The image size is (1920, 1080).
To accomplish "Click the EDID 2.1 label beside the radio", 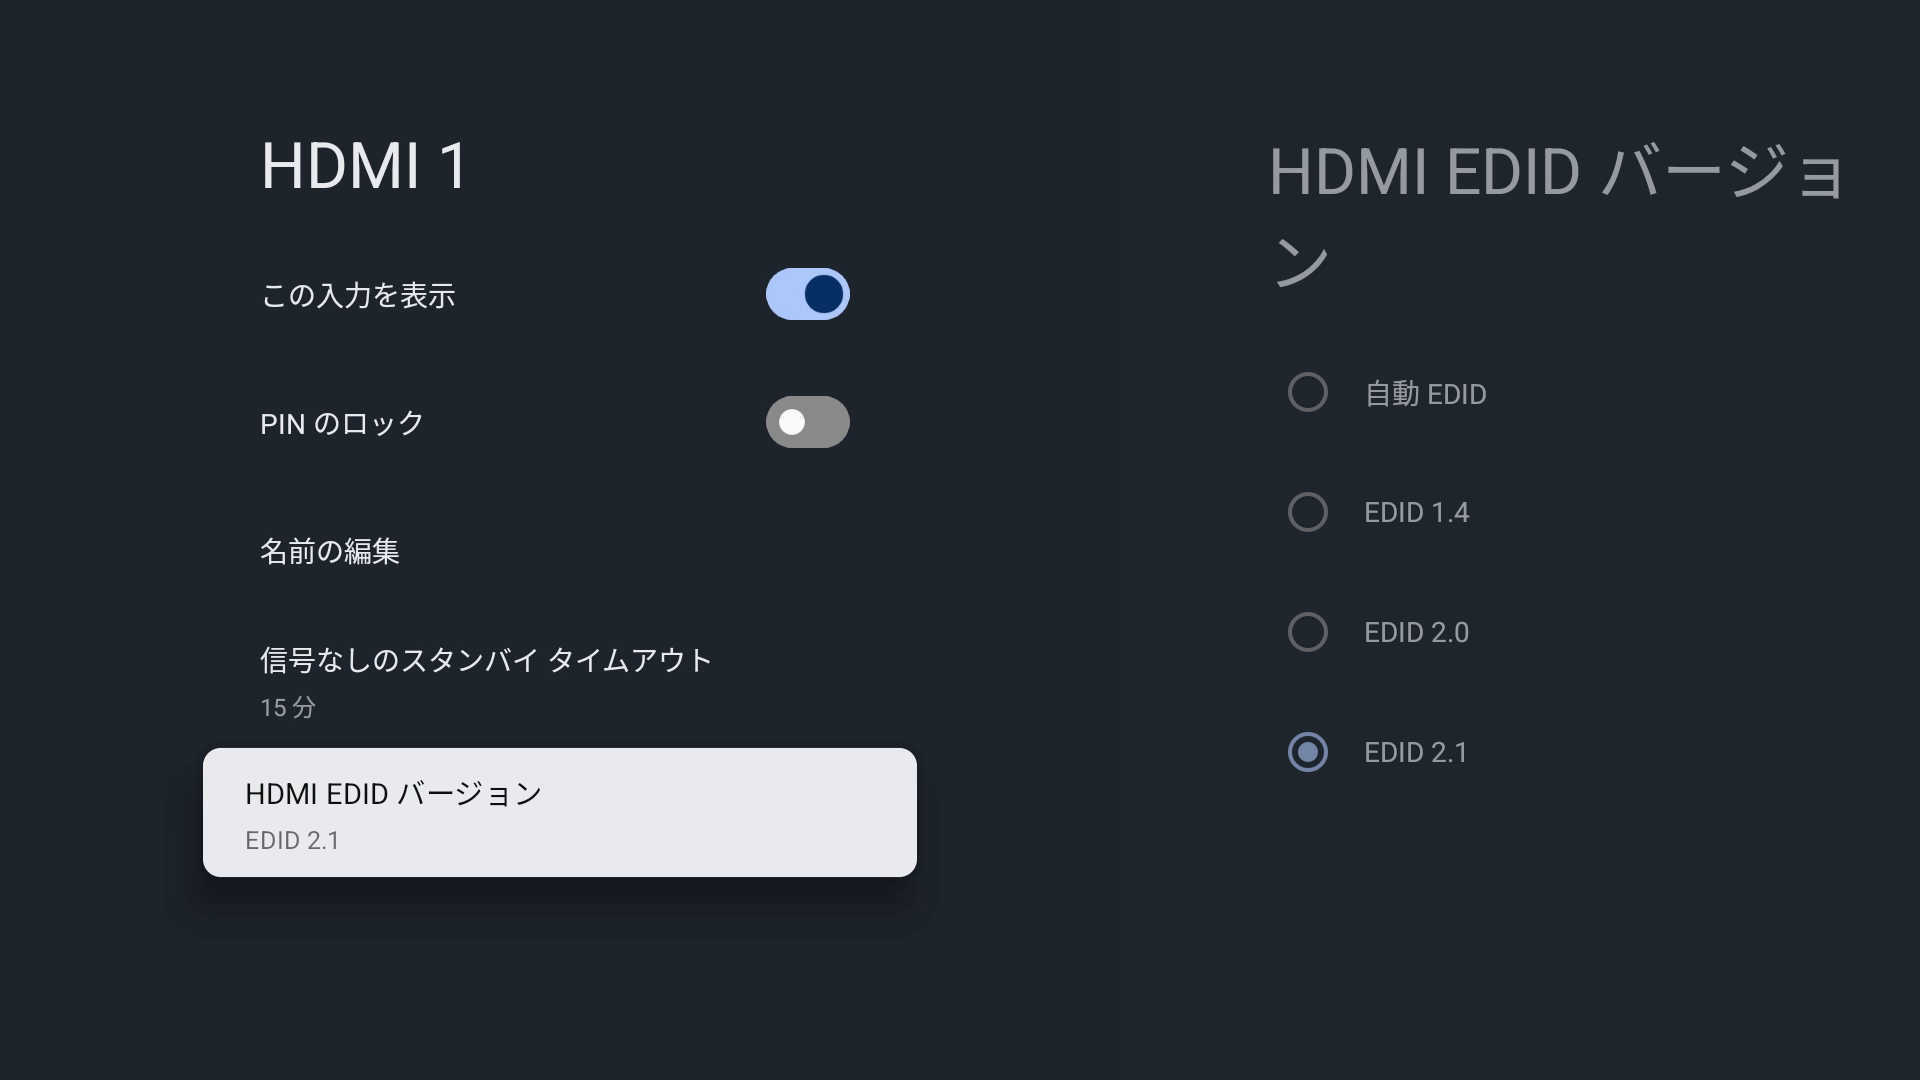I will click(1416, 753).
